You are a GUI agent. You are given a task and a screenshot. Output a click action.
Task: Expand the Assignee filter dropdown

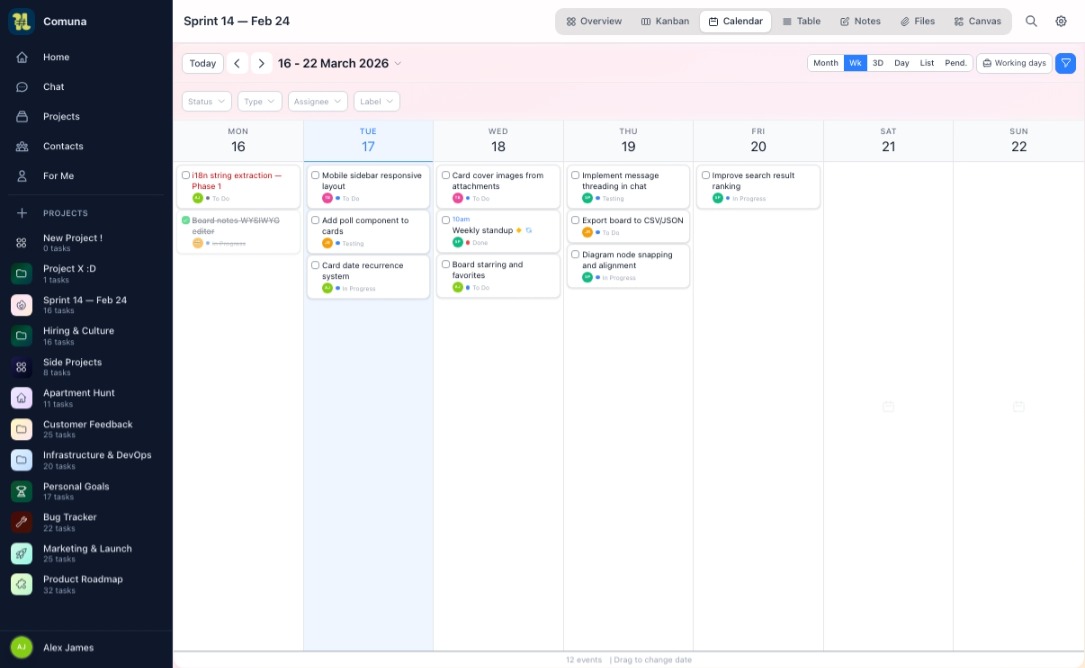(x=317, y=101)
